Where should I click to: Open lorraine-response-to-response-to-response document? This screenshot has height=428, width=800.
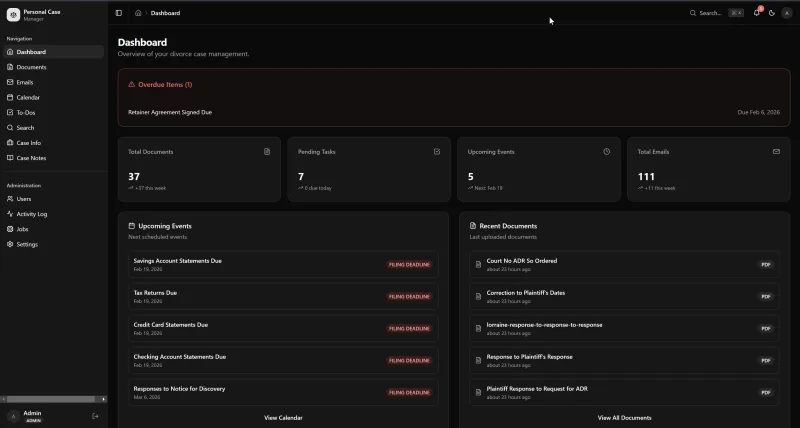[x=624, y=329]
